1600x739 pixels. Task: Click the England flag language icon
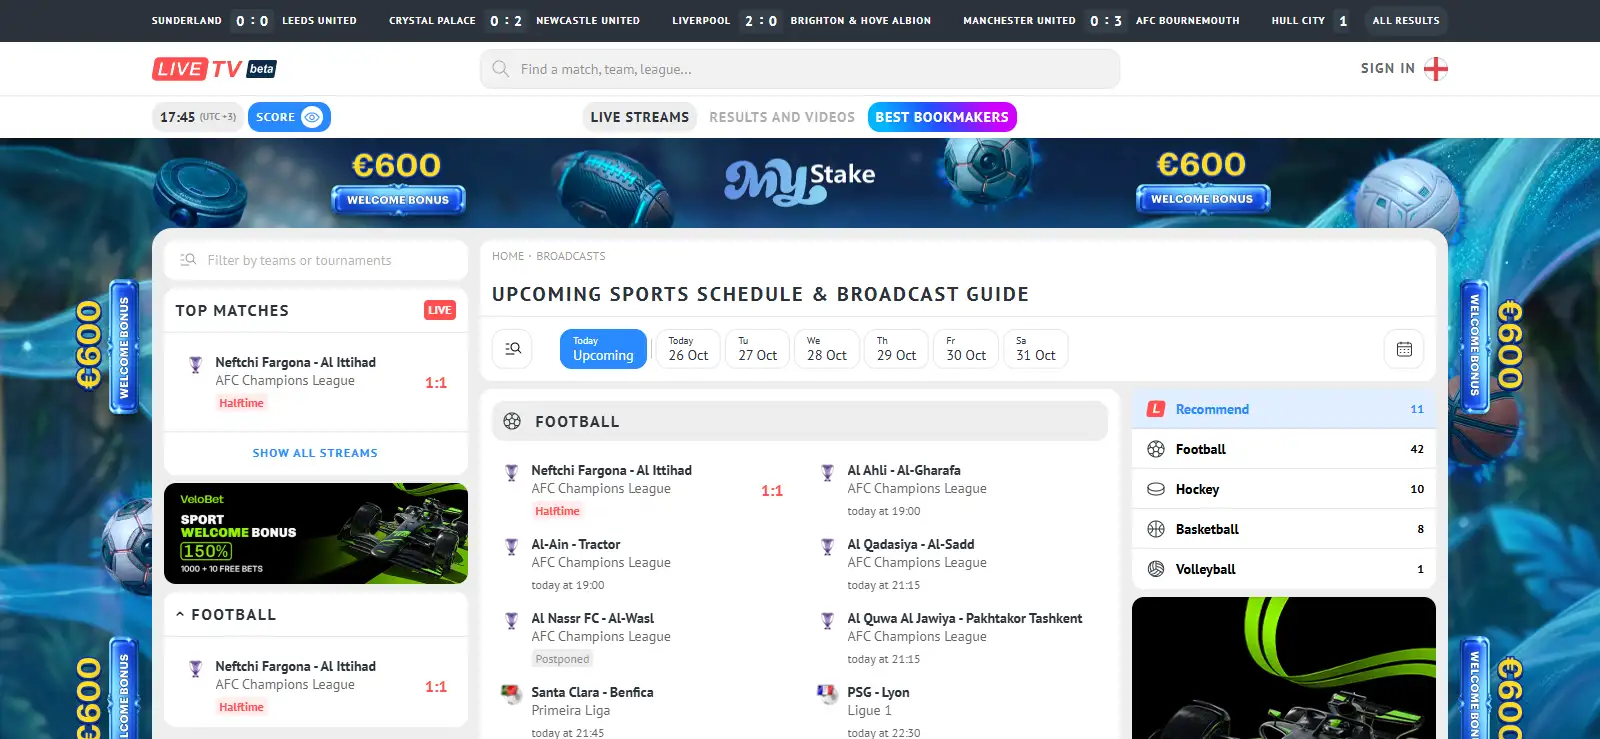pos(1436,69)
